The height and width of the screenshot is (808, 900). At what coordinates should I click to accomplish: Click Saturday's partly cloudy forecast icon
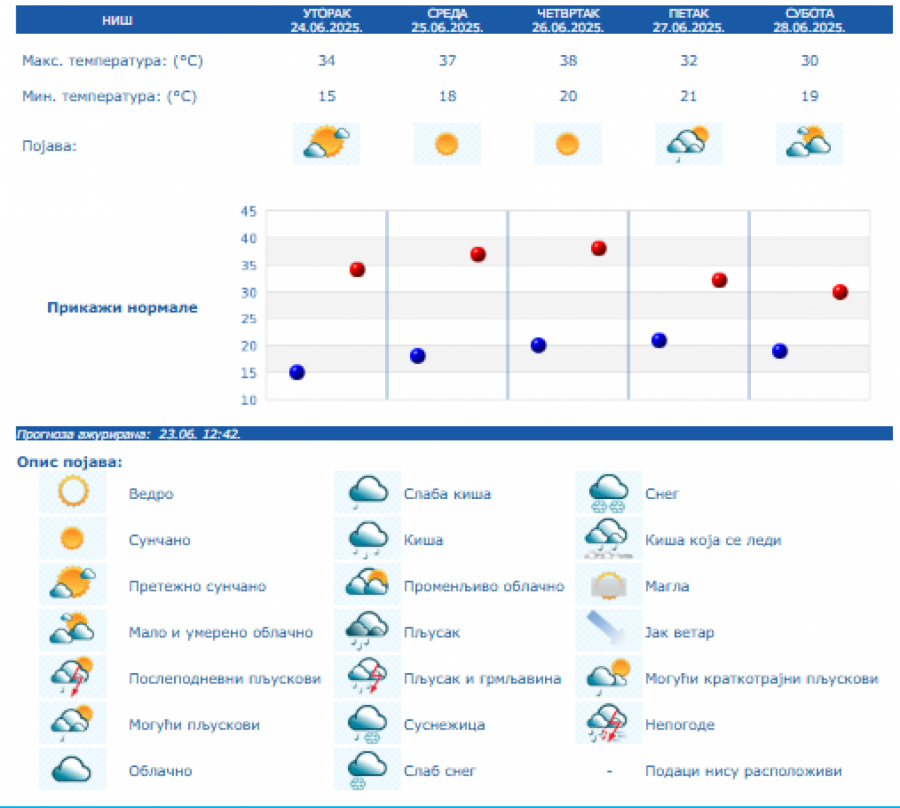coord(809,144)
